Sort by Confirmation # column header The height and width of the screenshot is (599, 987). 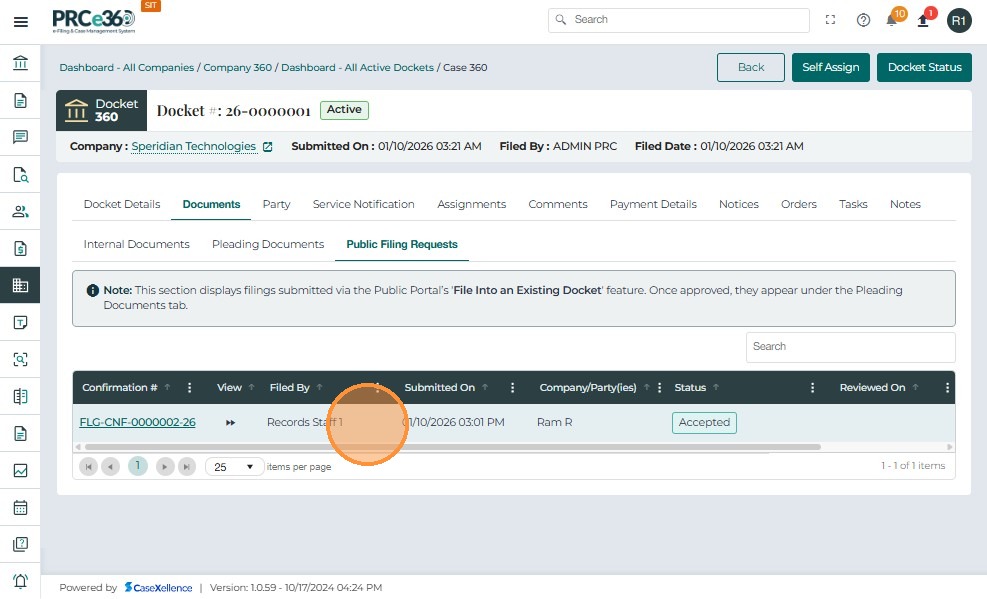click(x=120, y=388)
